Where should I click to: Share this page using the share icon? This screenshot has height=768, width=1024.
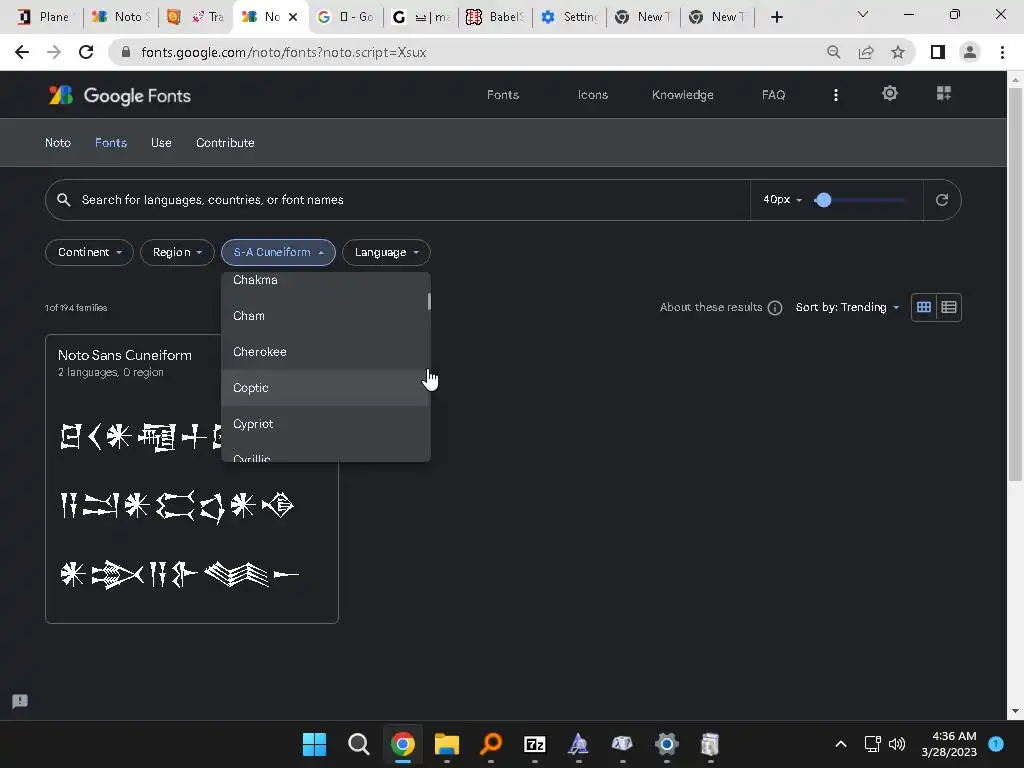866,52
